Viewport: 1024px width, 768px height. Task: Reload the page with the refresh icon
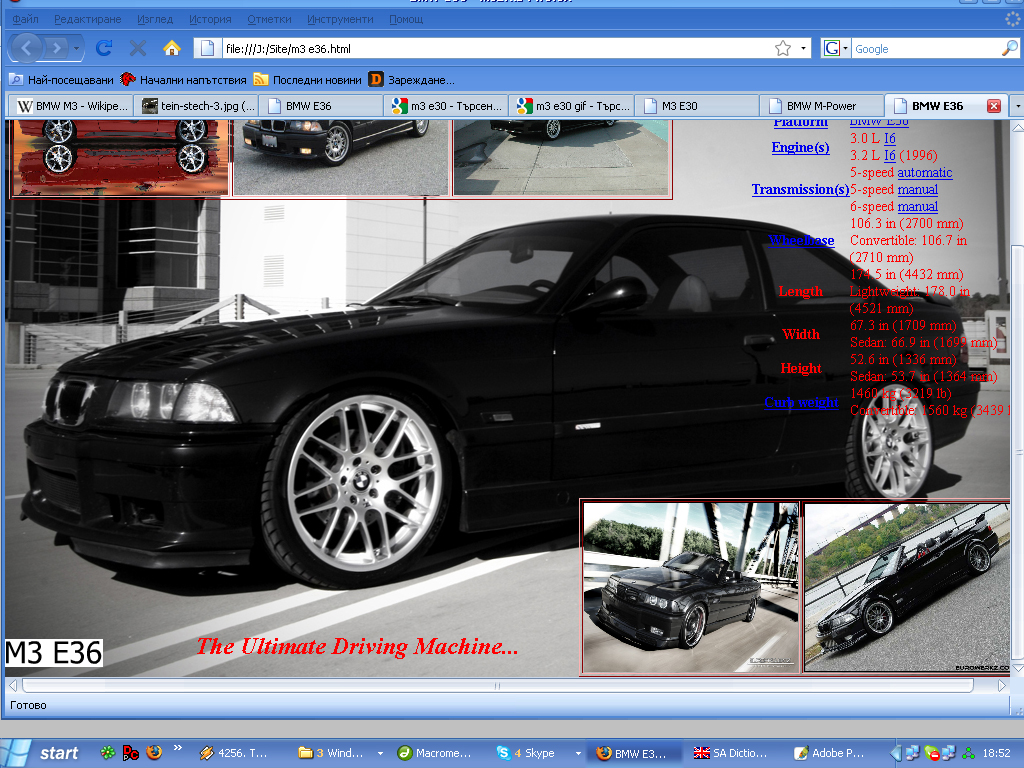[x=104, y=48]
